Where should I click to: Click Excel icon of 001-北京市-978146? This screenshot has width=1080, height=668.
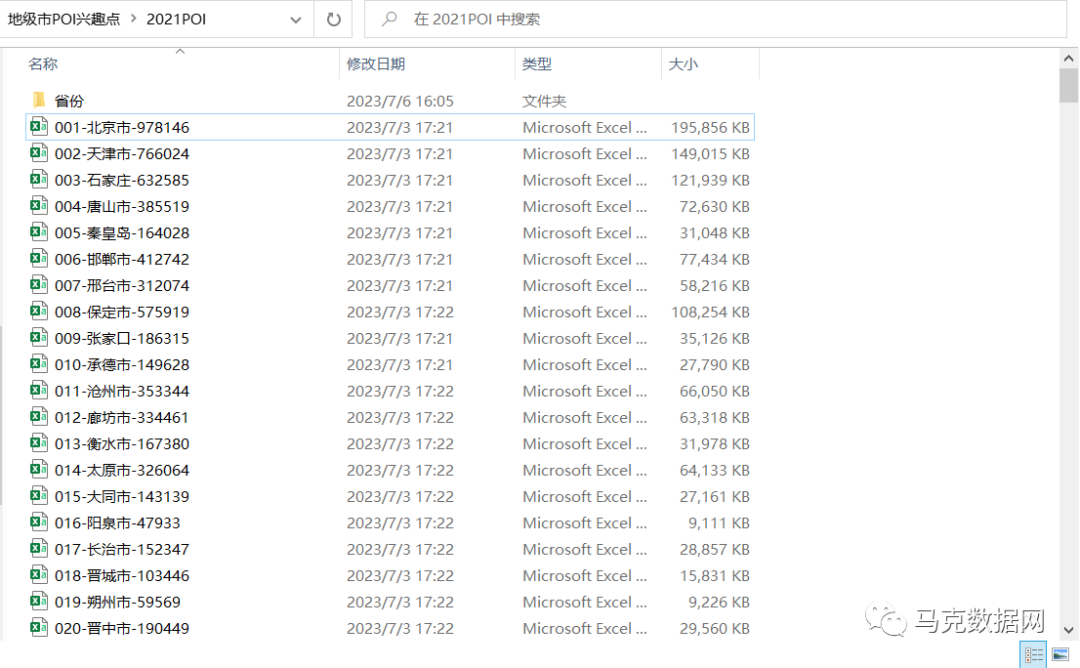point(39,127)
